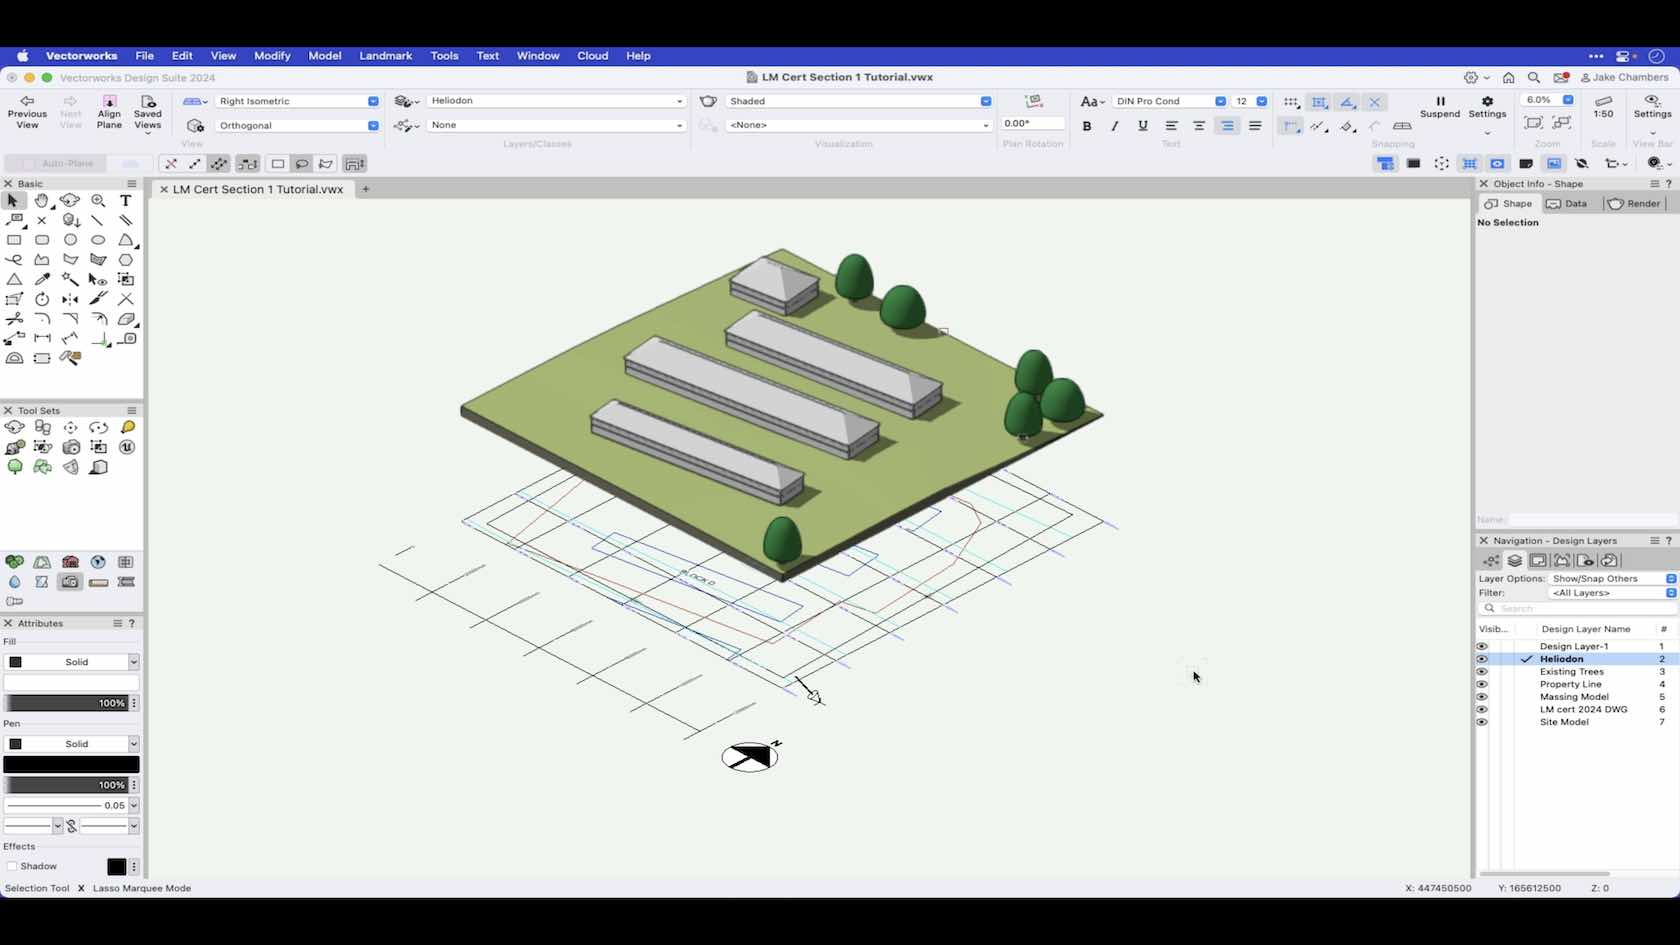Image resolution: width=1680 pixels, height=945 pixels.
Task: Click the layer search field in Navigation panel
Action: [x=1560, y=608]
